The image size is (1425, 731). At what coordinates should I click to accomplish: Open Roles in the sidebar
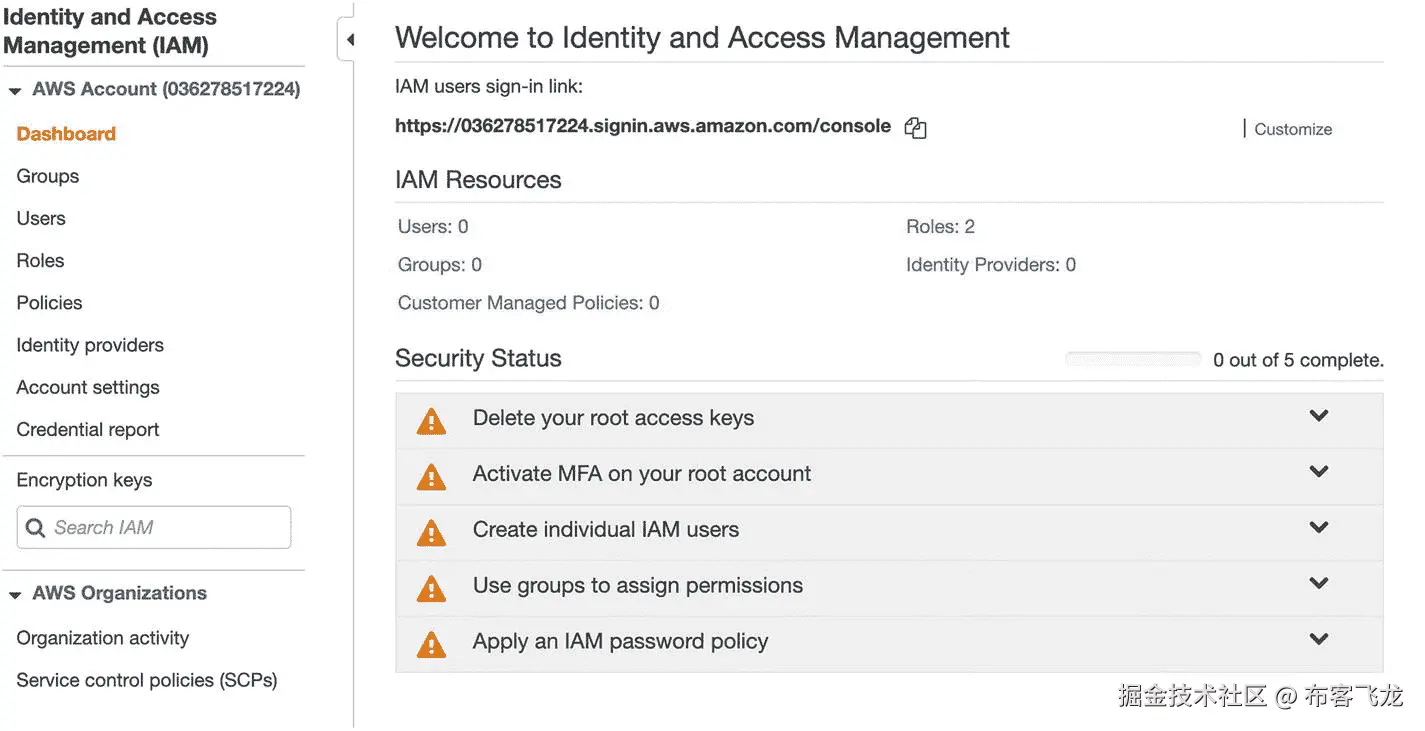[x=40, y=260]
